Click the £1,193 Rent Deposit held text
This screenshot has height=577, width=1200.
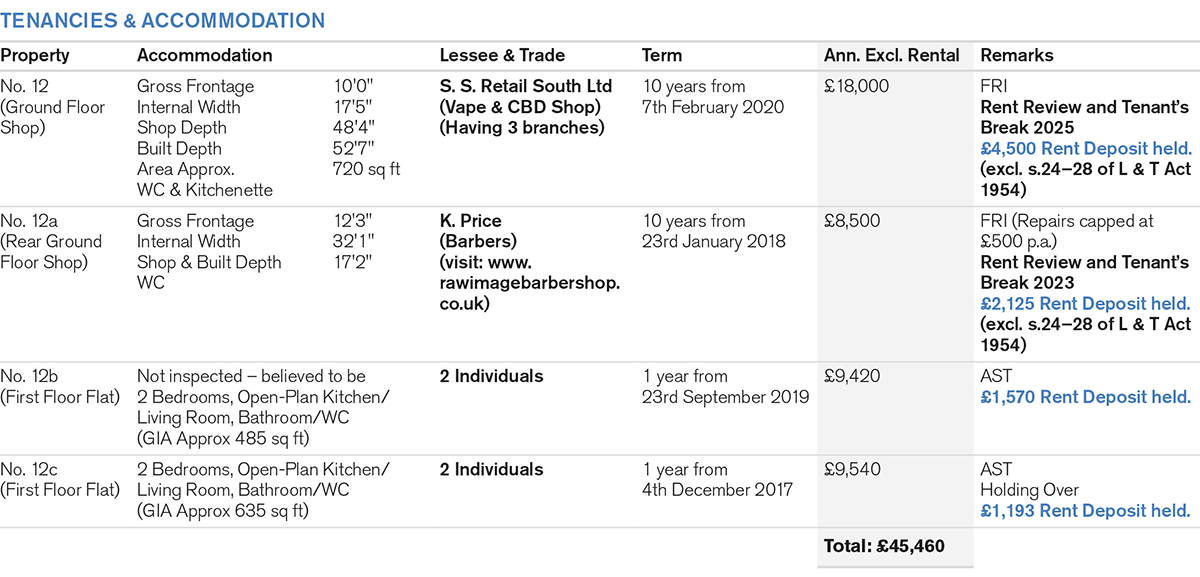point(1084,511)
